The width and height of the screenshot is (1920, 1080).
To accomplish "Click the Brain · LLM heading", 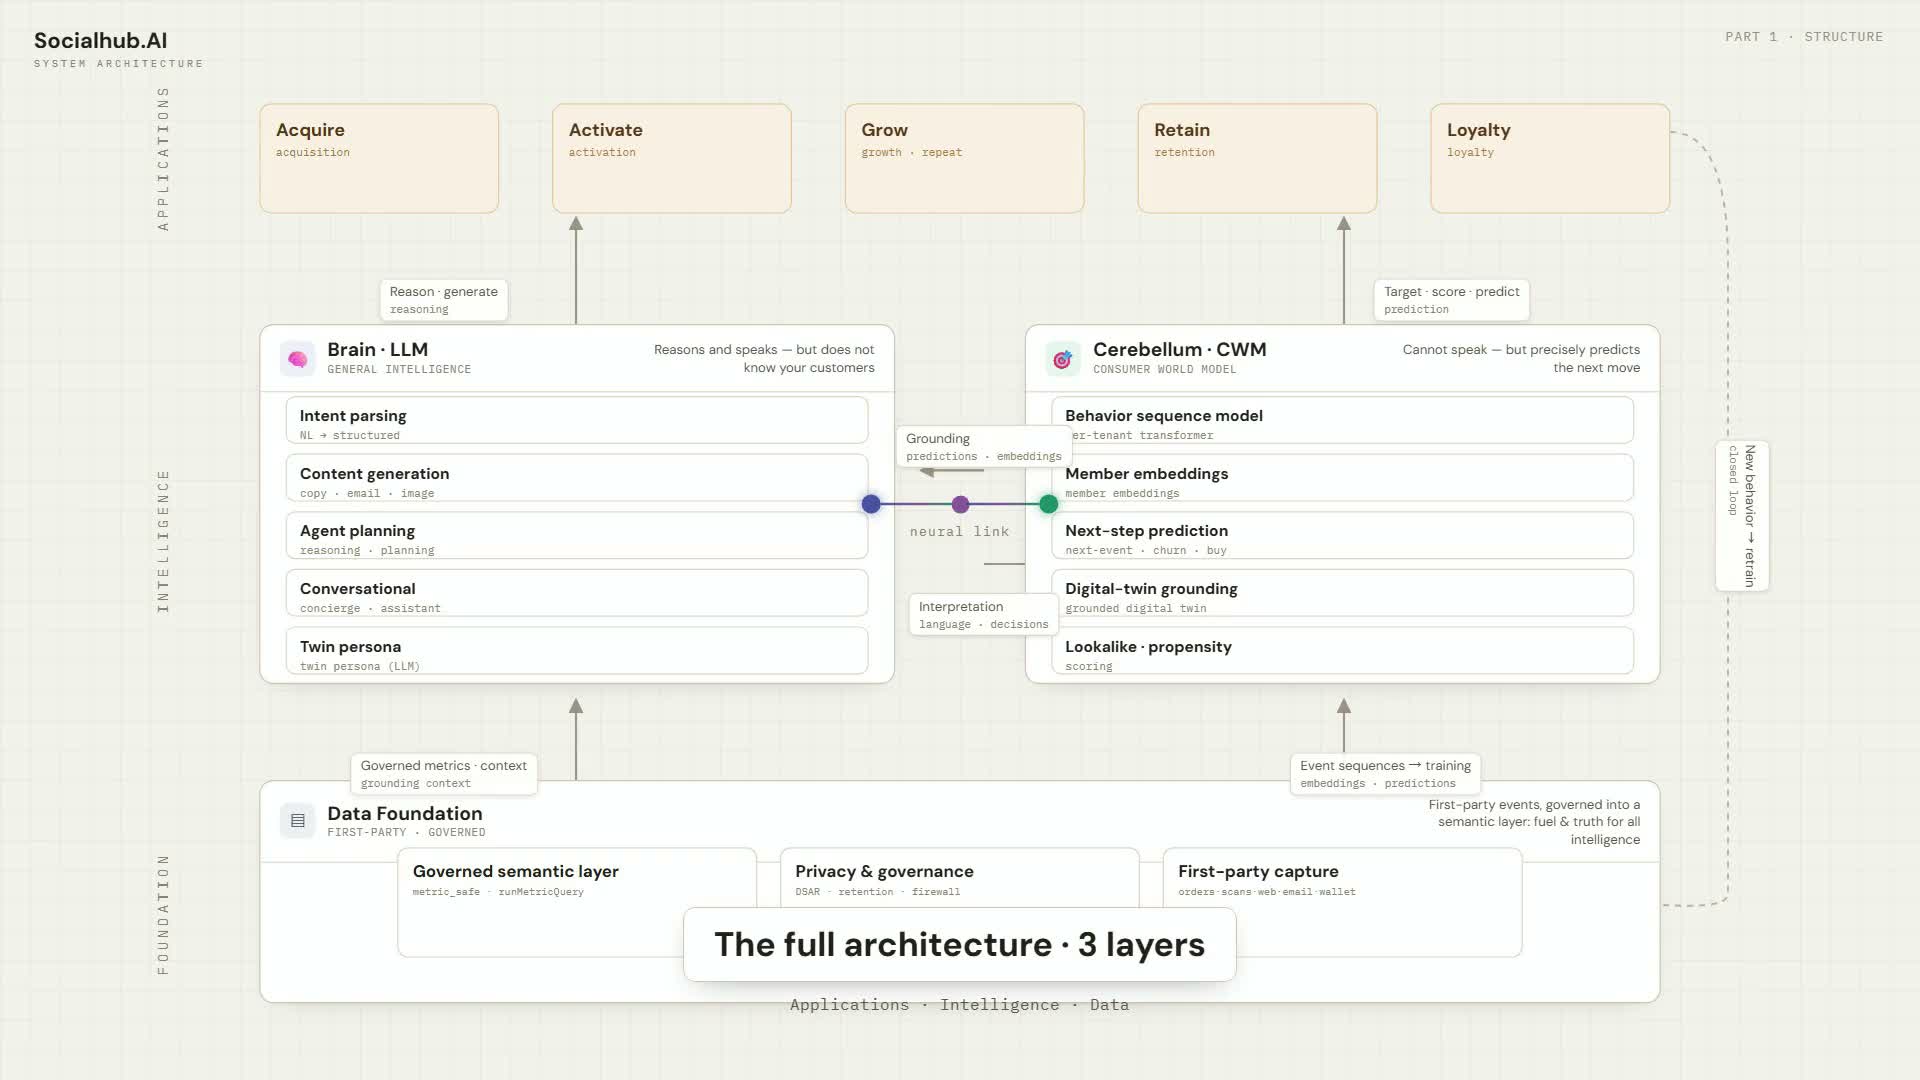I will click(x=377, y=349).
